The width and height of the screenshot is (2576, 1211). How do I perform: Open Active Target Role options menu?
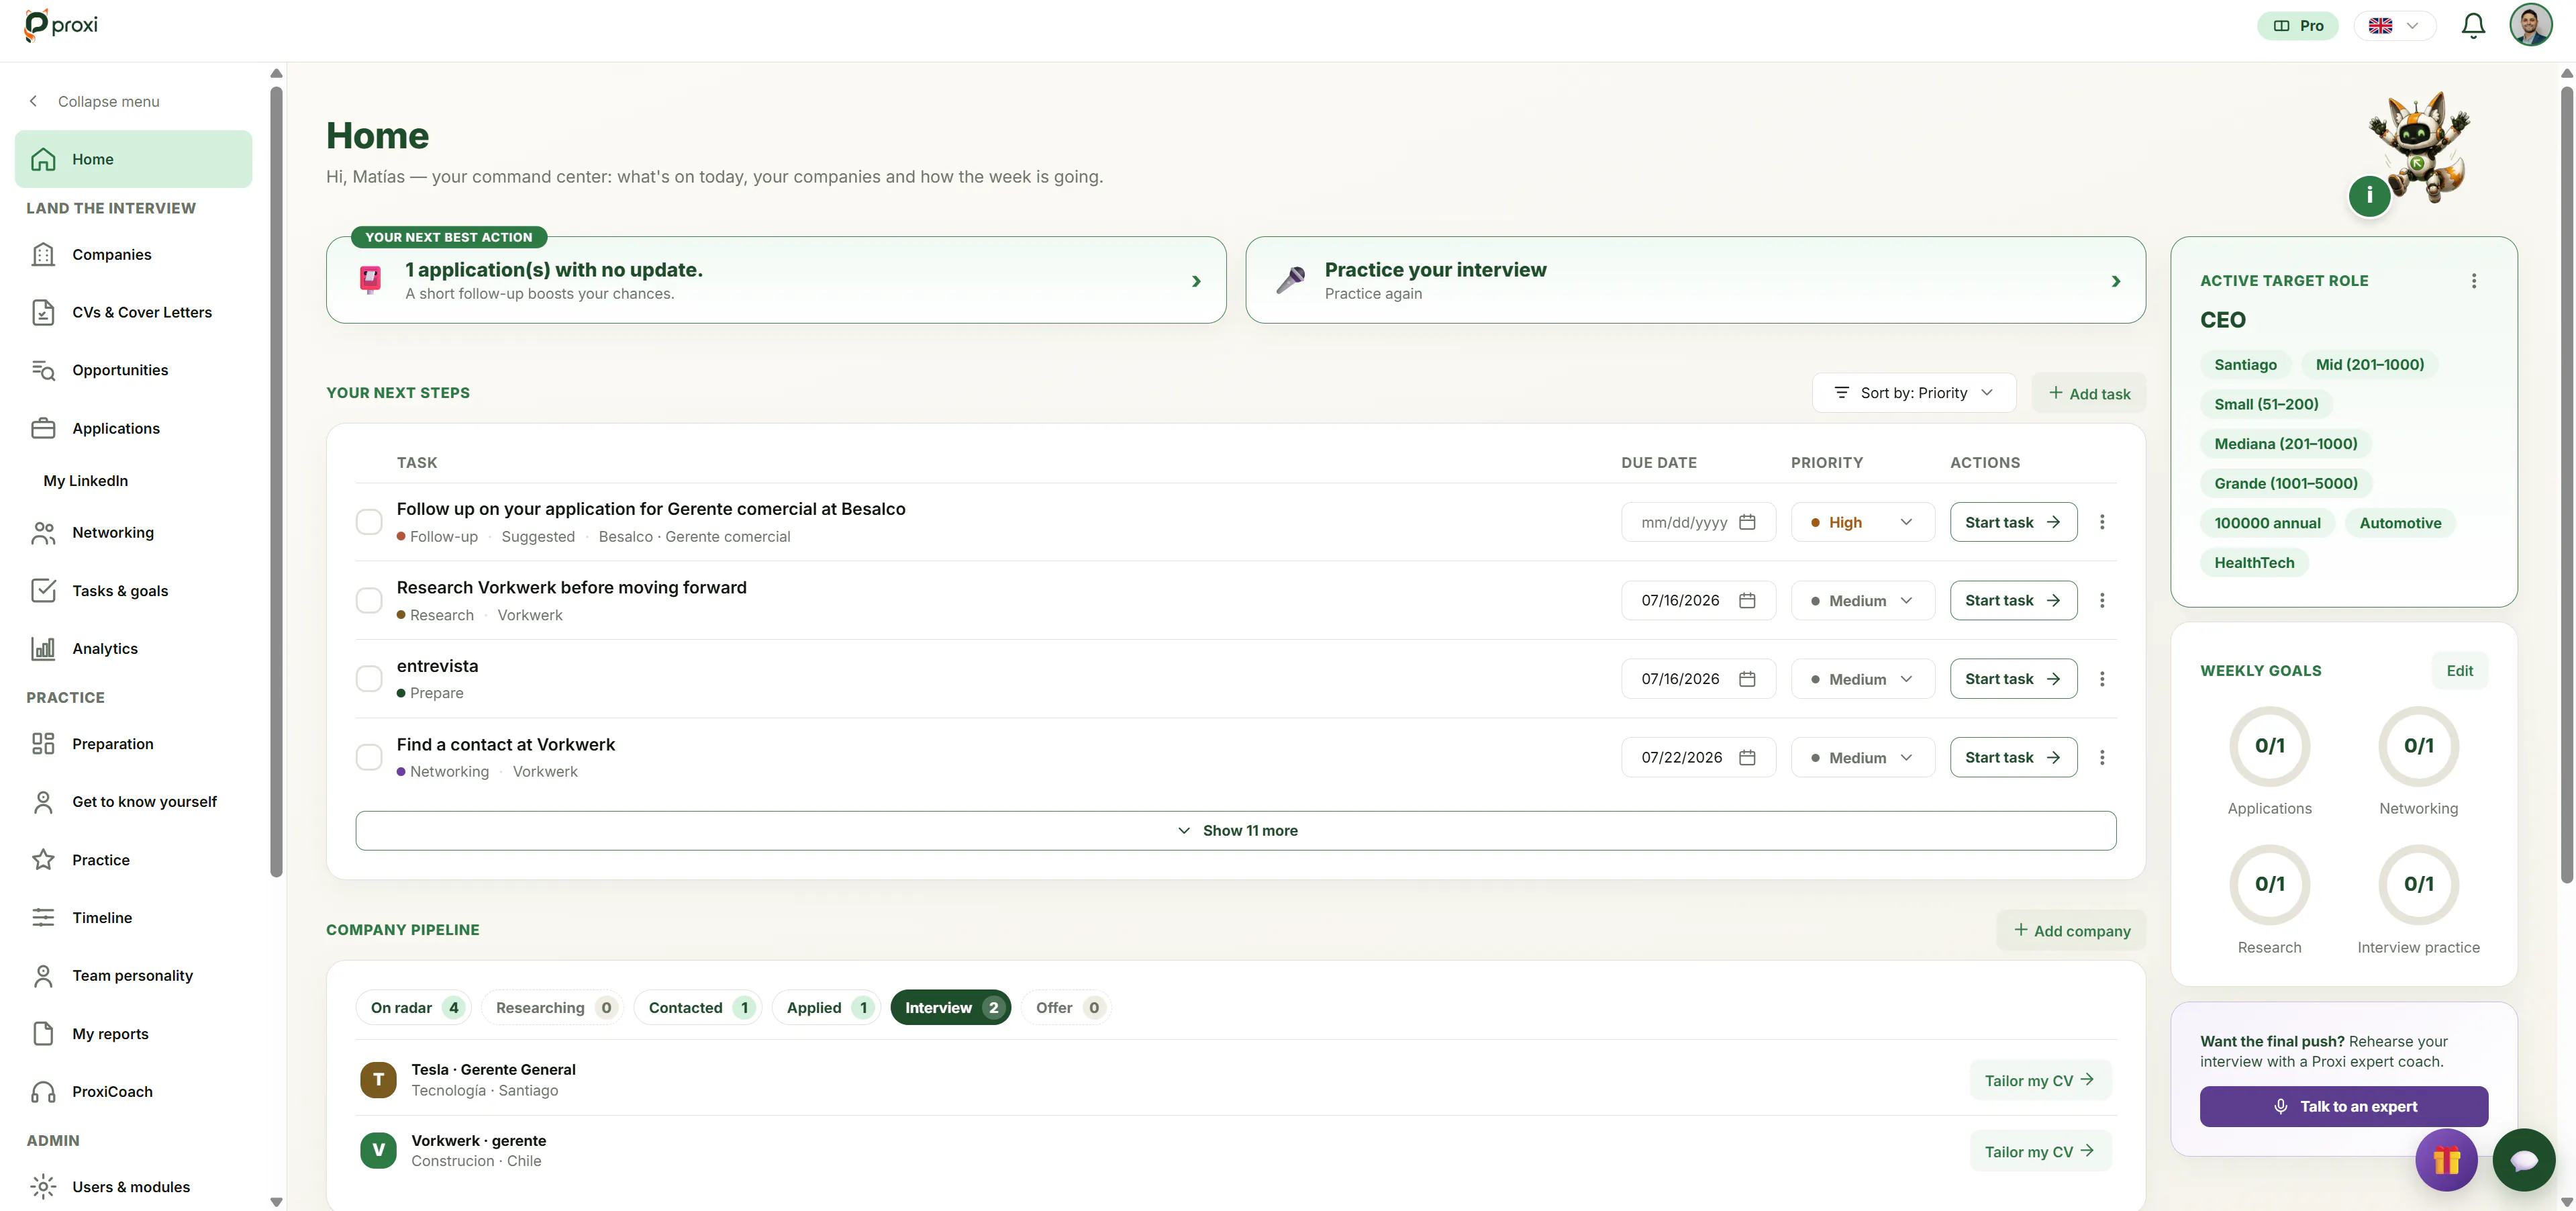[2474, 281]
